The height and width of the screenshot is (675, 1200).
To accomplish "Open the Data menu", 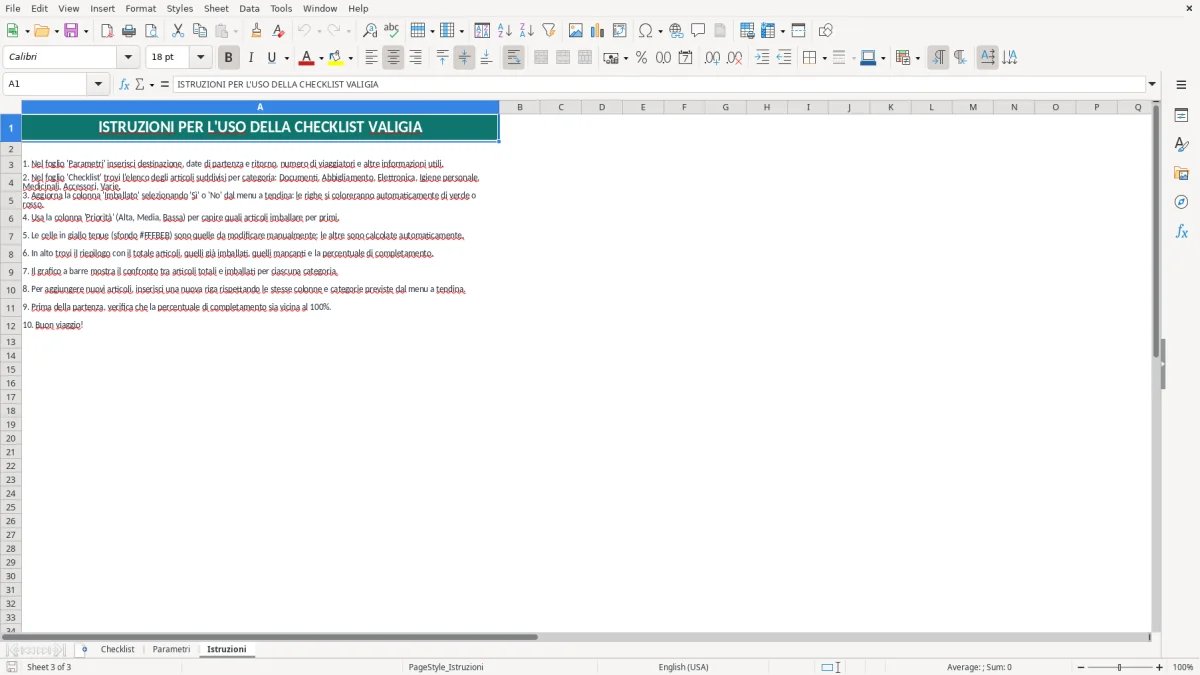I will pos(249,8).
